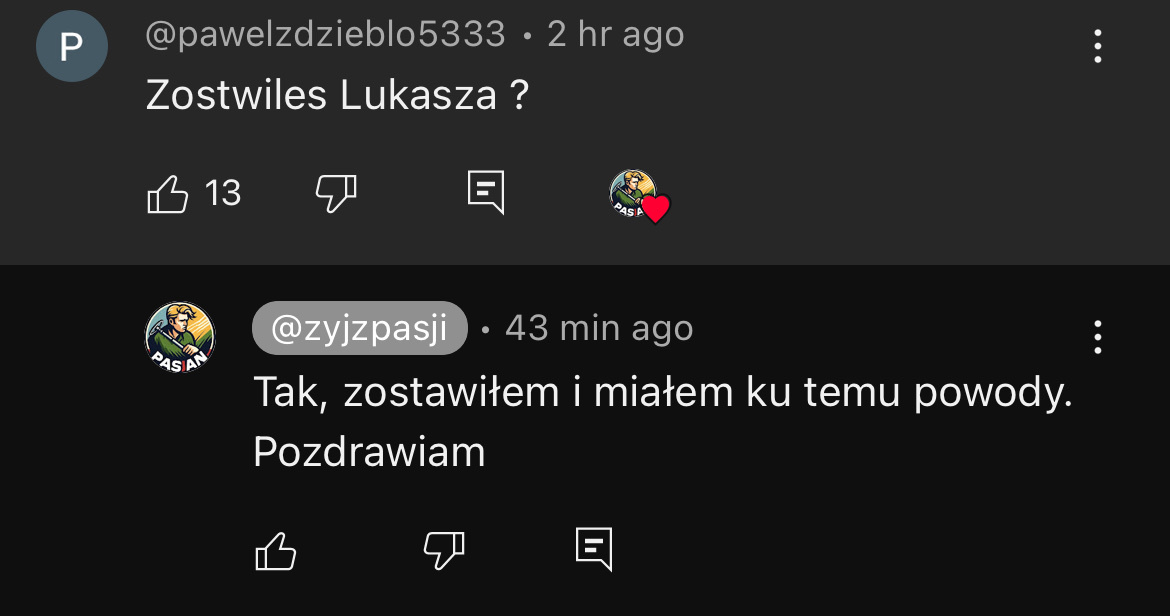
Task: Click the reply line starting 'Tak, zostawiłem'
Action: tap(662, 393)
